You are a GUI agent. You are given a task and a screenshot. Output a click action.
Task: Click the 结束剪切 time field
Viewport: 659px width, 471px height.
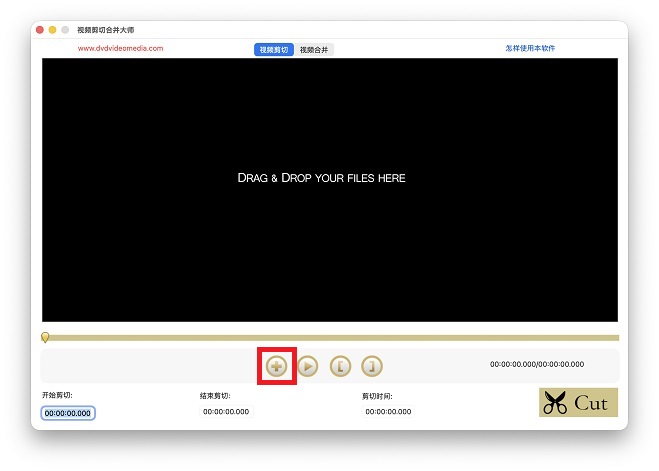point(226,412)
